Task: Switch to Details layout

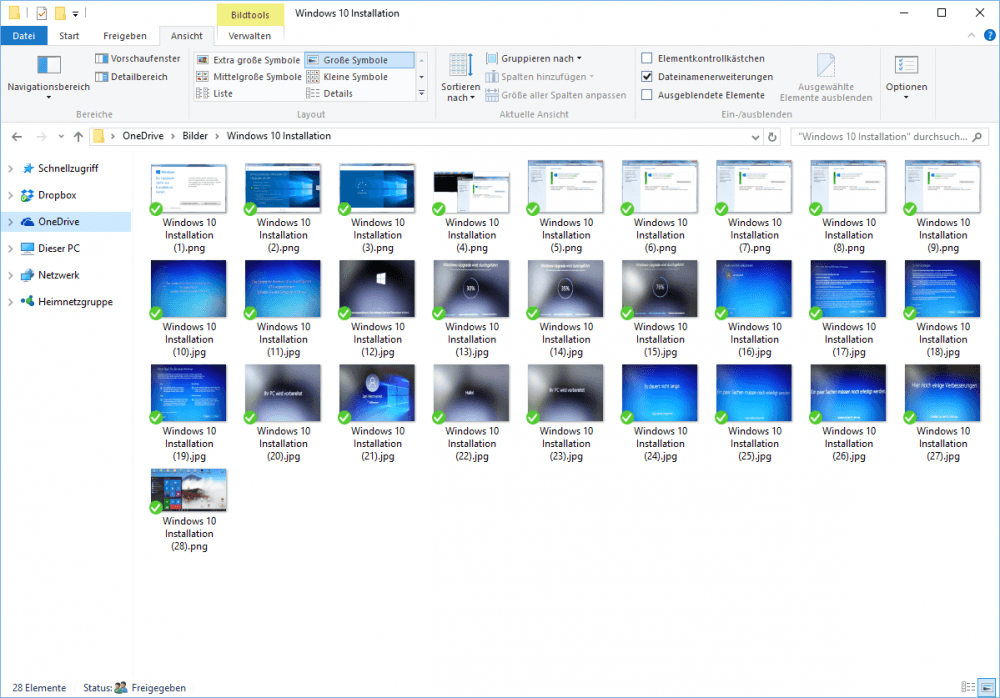Action: tap(330, 93)
